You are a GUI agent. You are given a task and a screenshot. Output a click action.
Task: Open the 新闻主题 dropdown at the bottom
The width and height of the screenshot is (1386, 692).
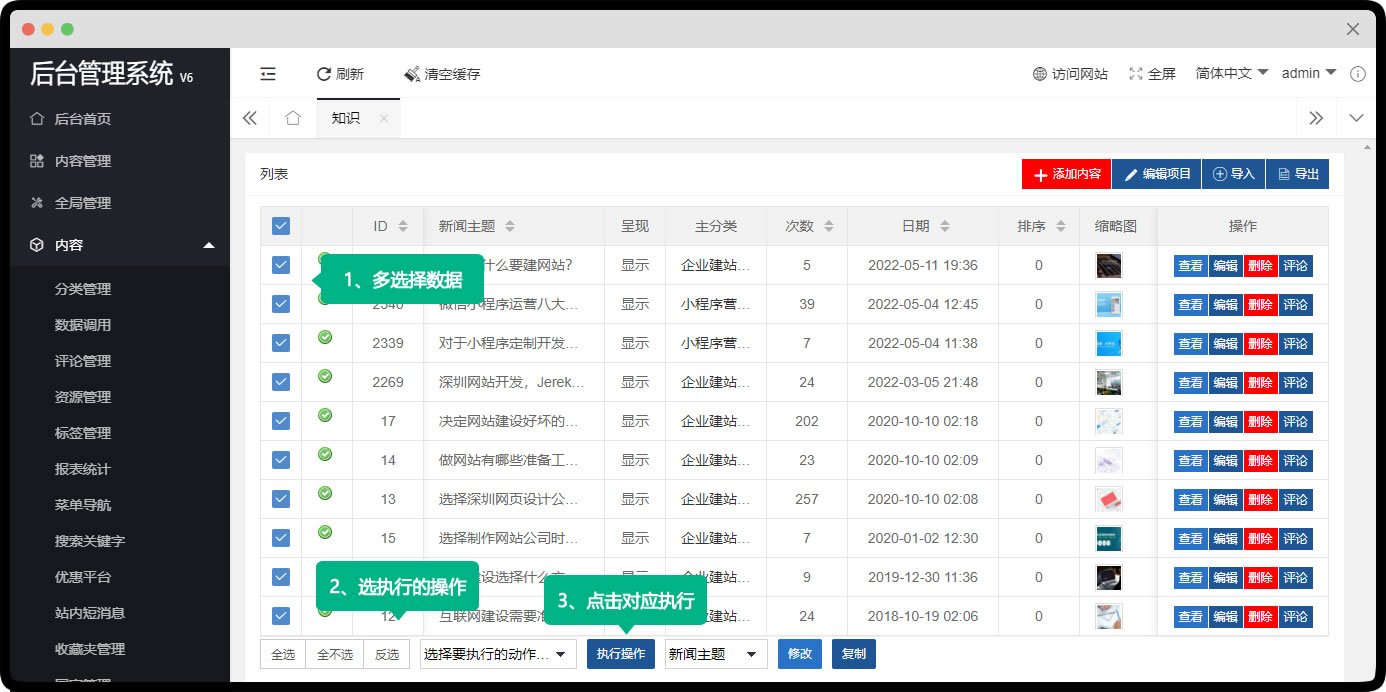tap(715, 654)
